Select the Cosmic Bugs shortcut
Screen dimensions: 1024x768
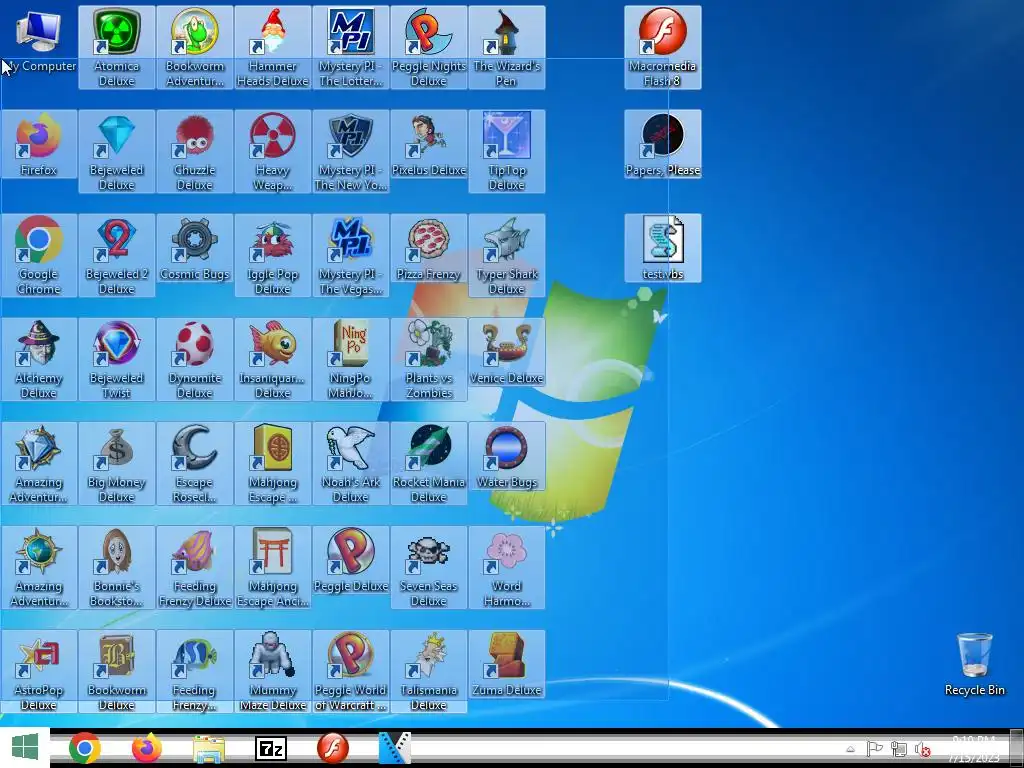195,248
